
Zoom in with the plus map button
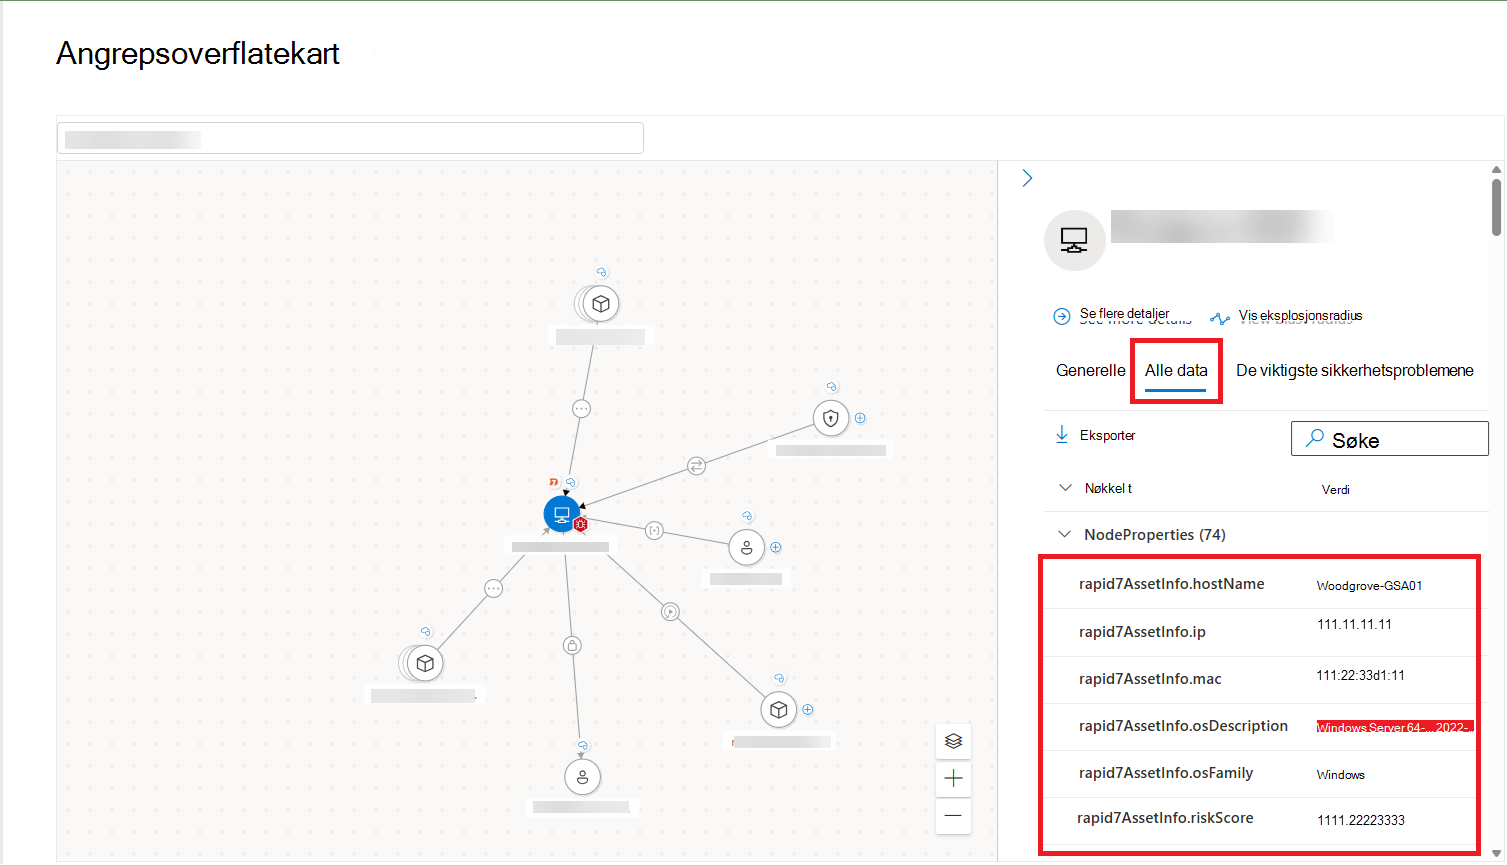[953, 778]
